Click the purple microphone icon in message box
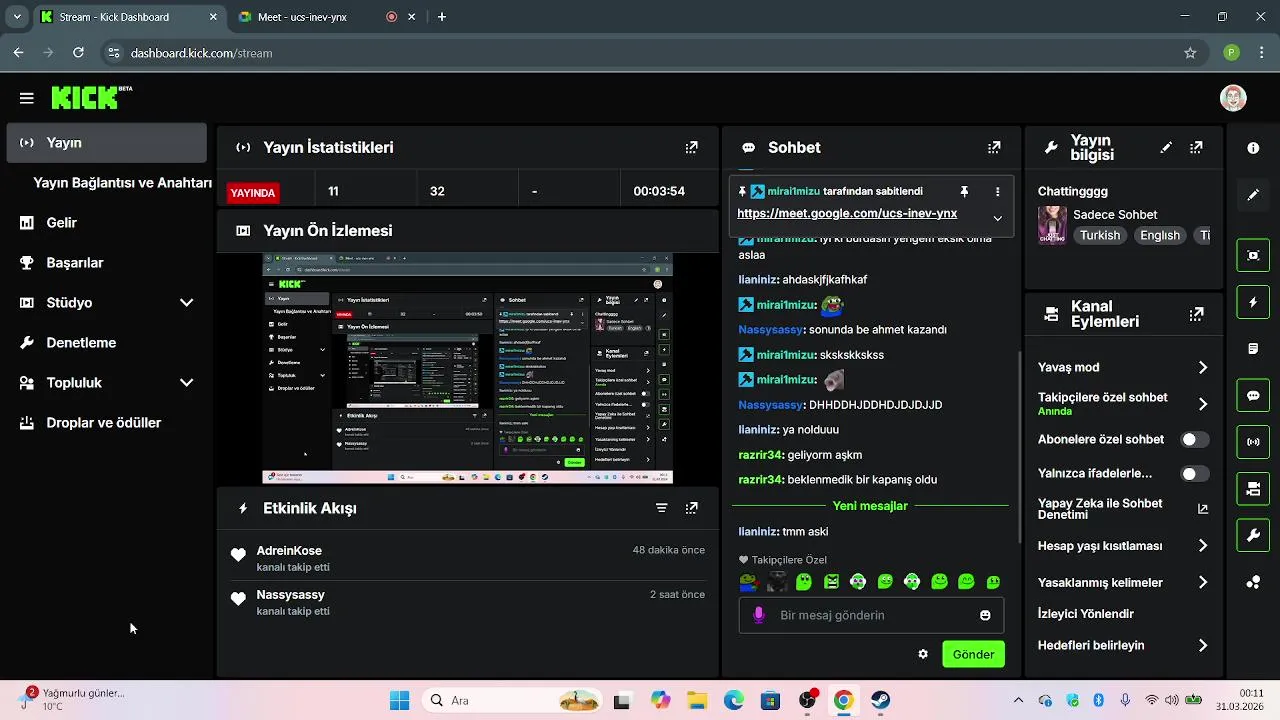The height and width of the screenshot is (720, 1280). 759,615
